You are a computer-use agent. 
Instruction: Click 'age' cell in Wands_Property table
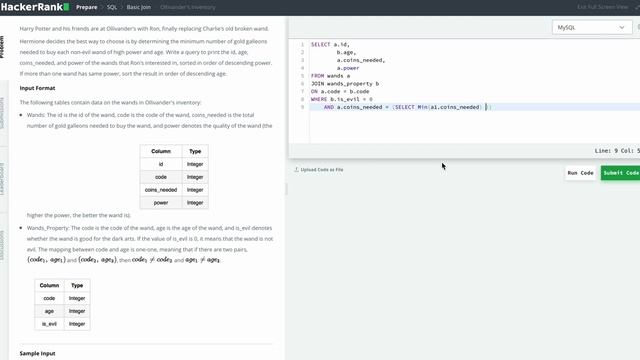coord(49,311)
